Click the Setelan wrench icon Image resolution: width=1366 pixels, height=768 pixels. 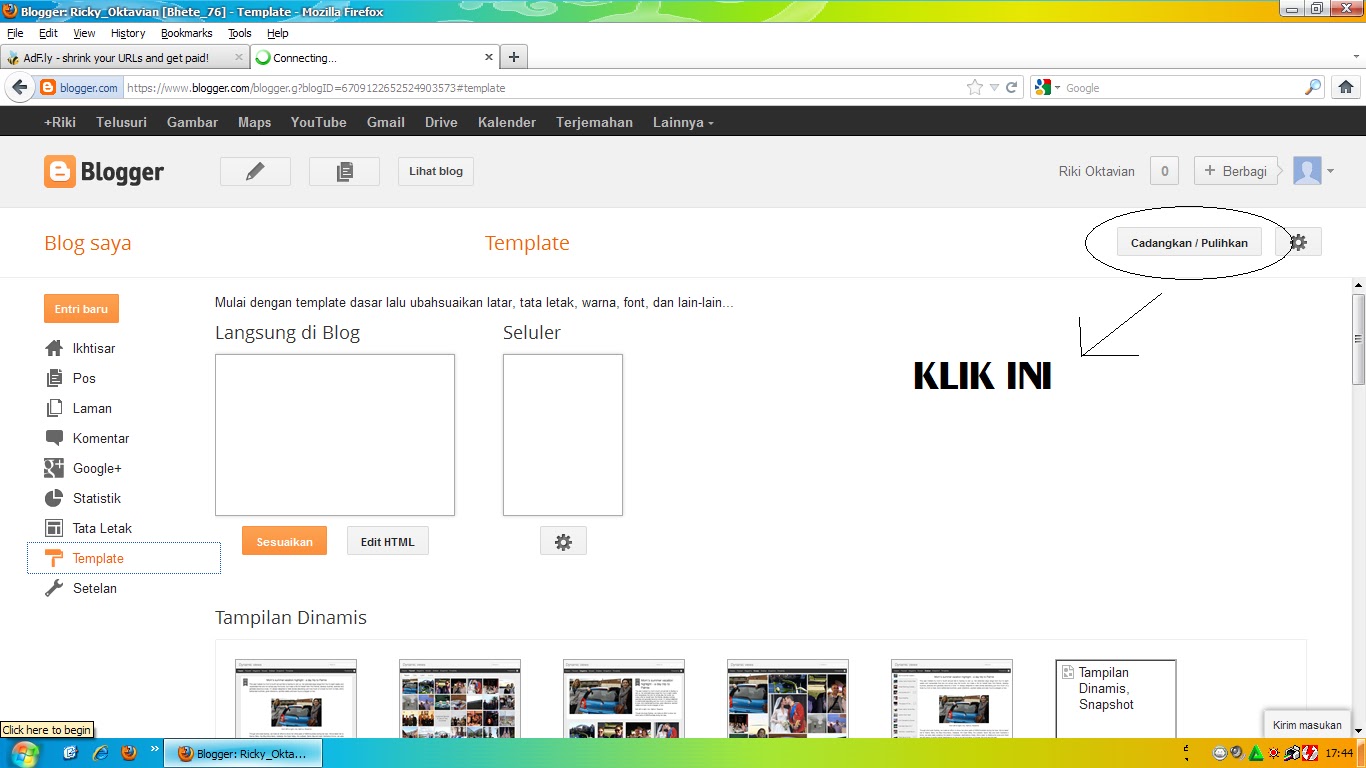[x=54, y=588]
